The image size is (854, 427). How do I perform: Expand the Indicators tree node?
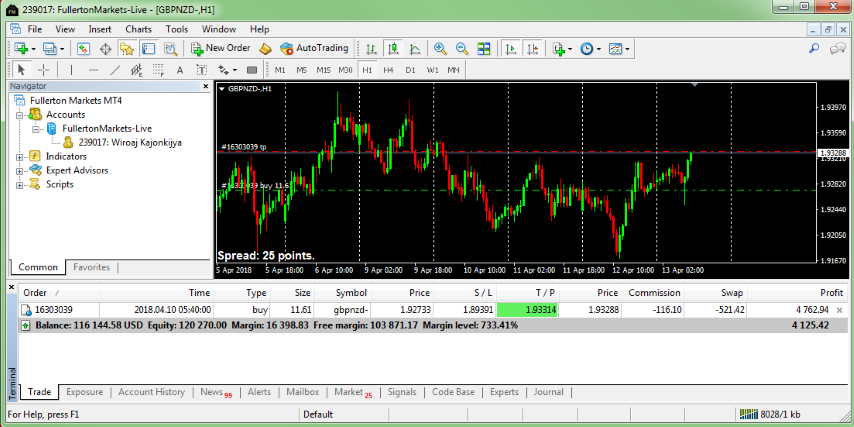click(20, 157)
